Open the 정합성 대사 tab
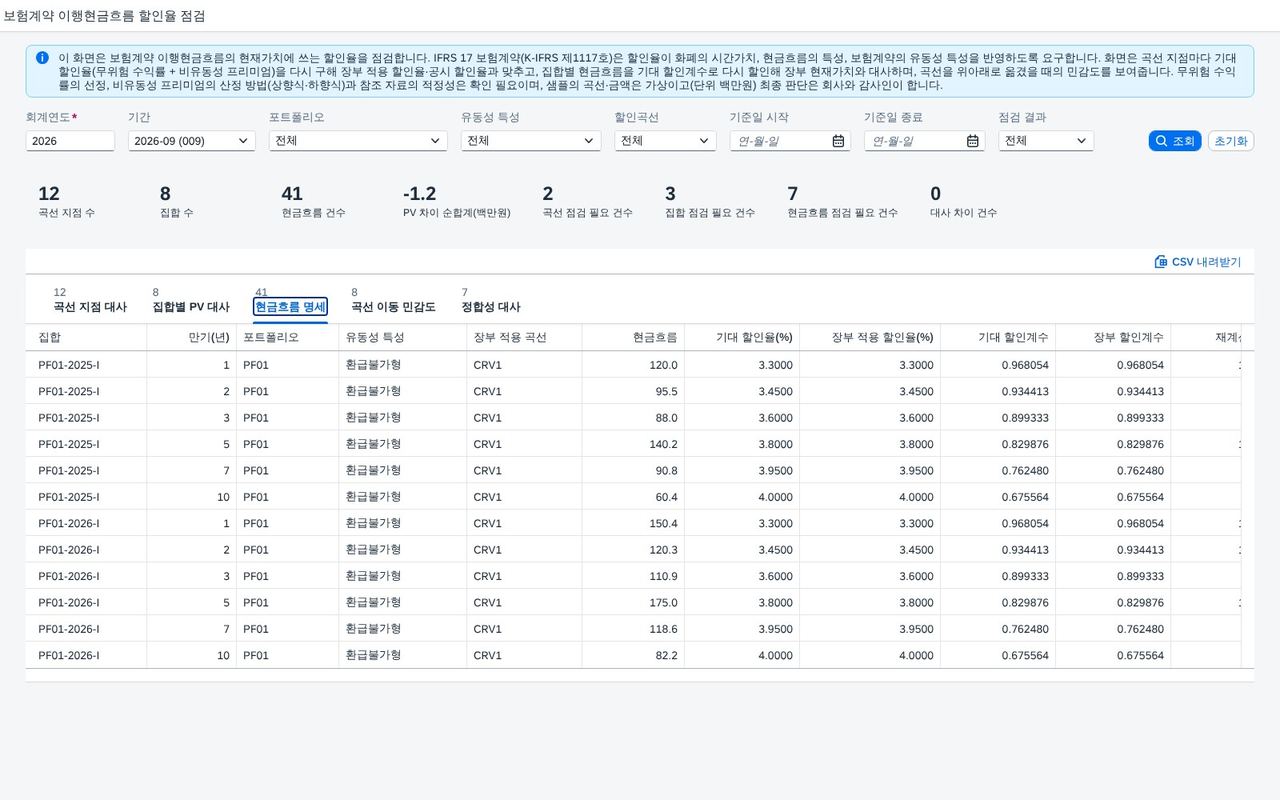The image size is (1280, 800). click(x=491, y=307)
